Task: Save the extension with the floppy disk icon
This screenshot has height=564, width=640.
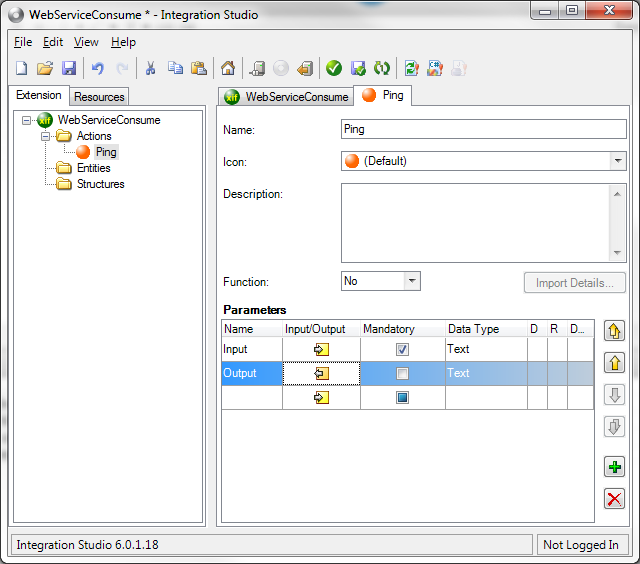Action: coord(69,68)
